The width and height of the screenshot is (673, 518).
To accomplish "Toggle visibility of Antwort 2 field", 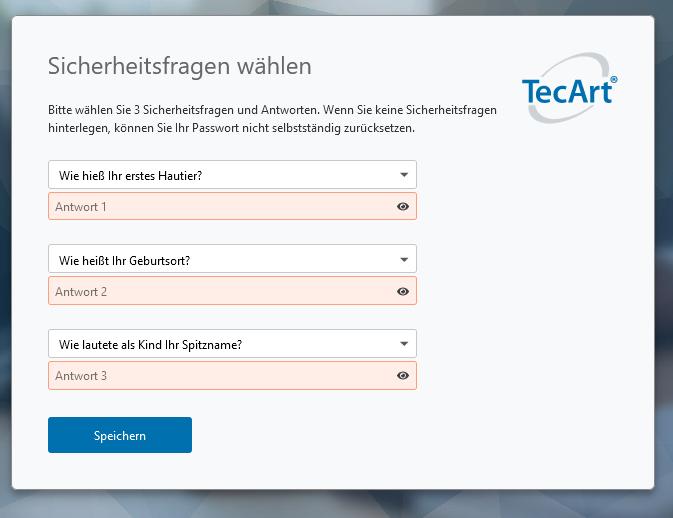I will [x=403, y=291].
